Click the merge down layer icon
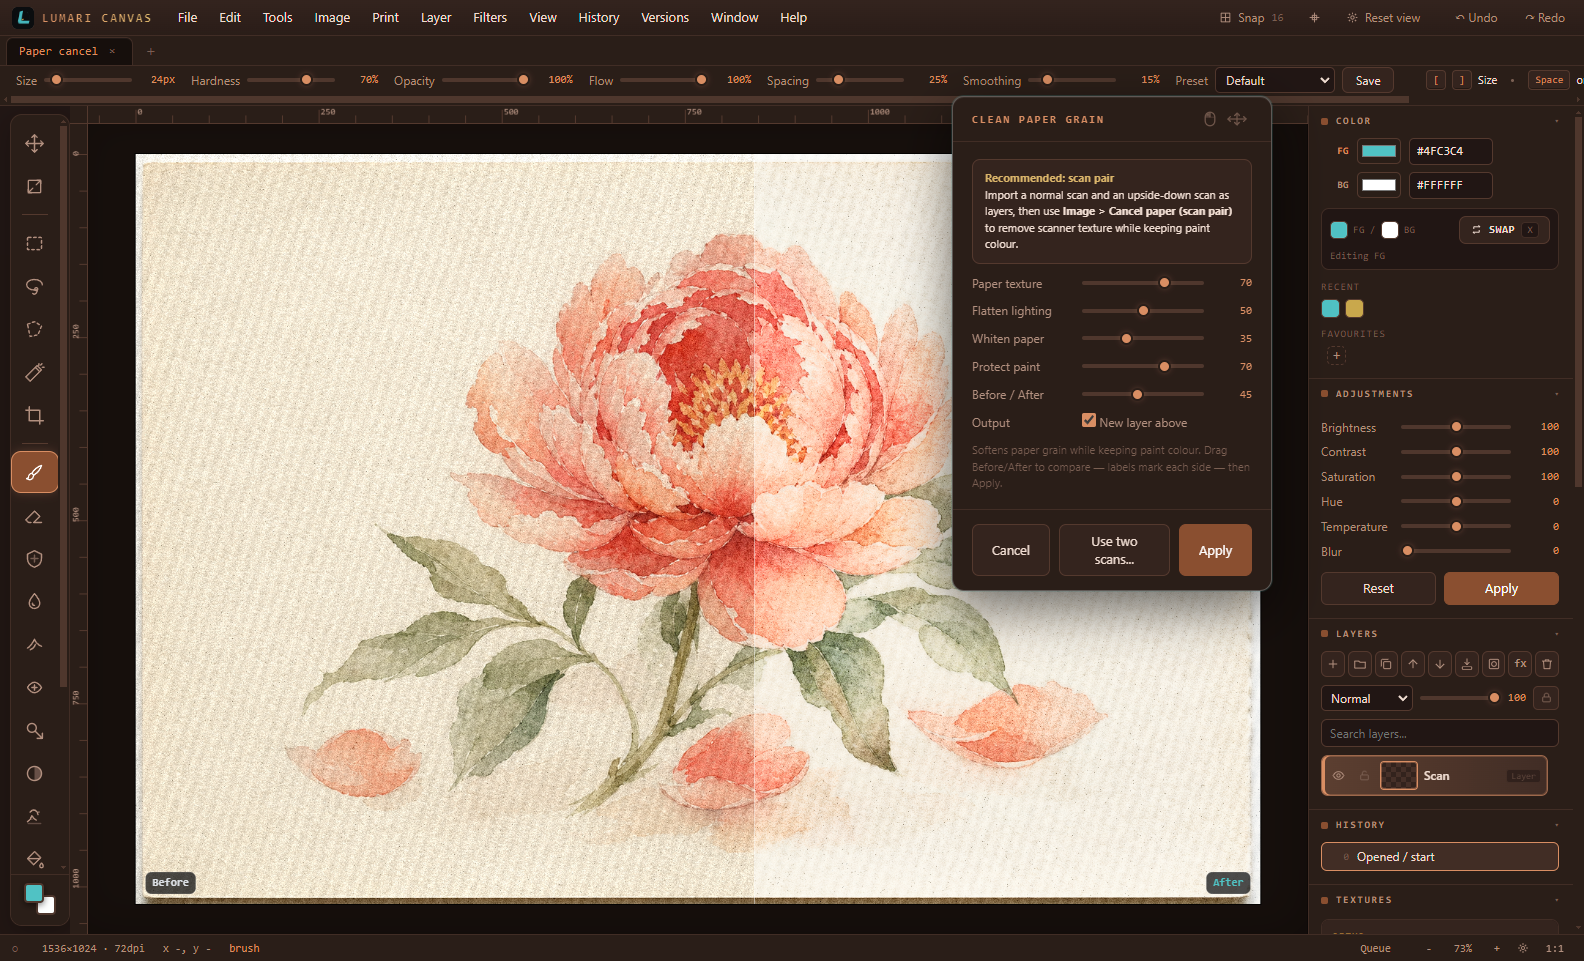 (1467, 664)
